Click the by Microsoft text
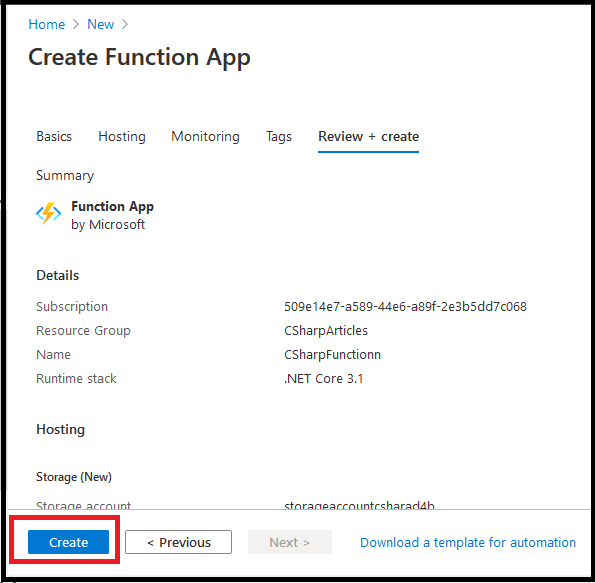 click(x=108, y=224)
